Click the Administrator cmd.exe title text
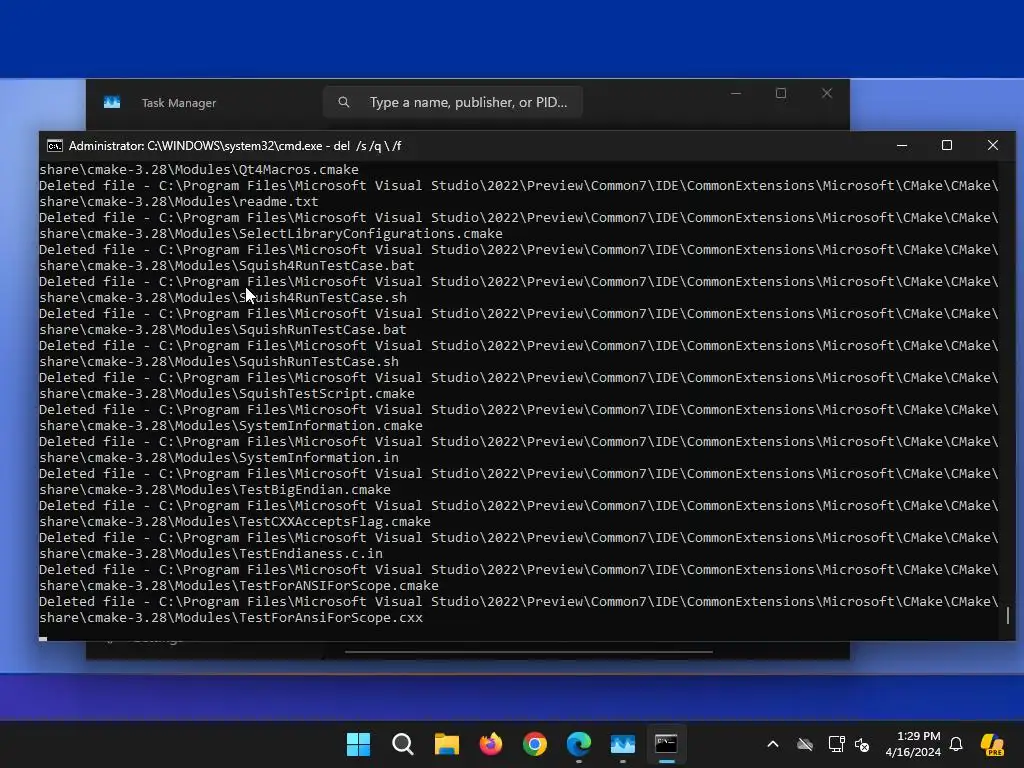Viewport: 1024px width, 768px height. [x=235, y=146]
